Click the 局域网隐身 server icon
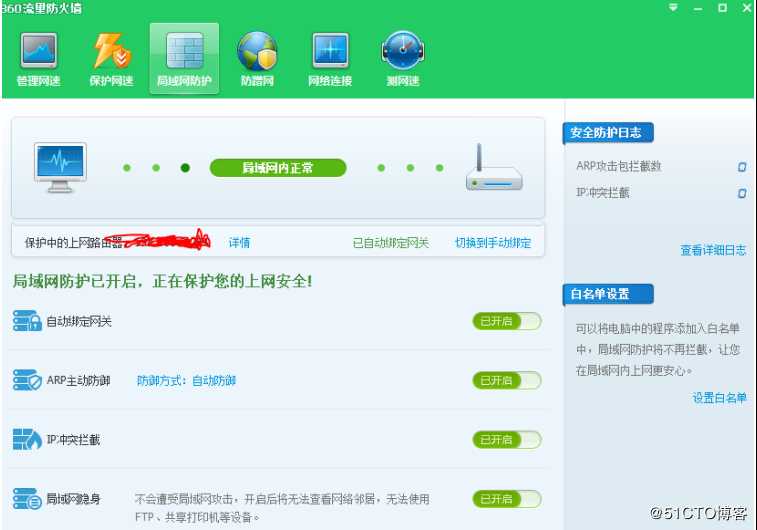The image size is (757, 530). point(27,499)
